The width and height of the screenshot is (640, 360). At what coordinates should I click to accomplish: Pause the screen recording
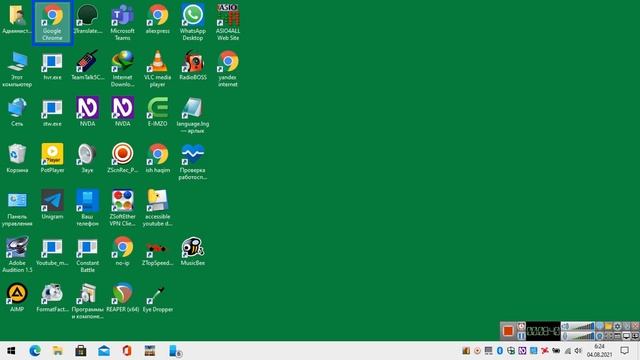522,336
